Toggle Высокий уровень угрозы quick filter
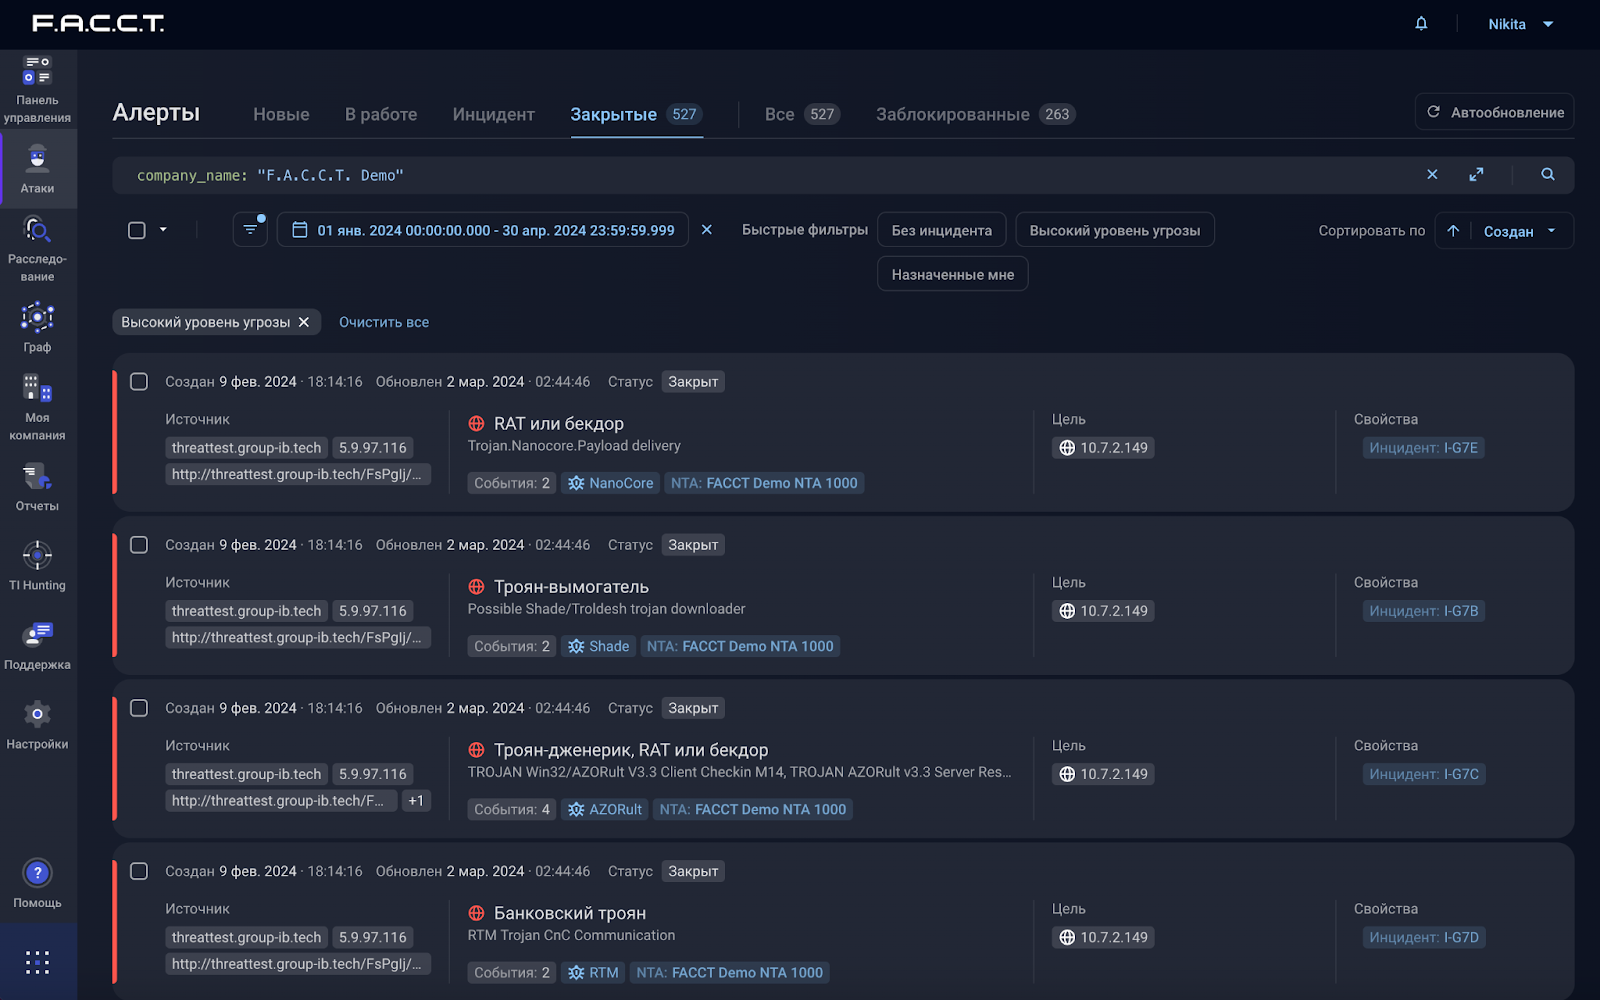 pyautogui.click(x=1115, y=230)
